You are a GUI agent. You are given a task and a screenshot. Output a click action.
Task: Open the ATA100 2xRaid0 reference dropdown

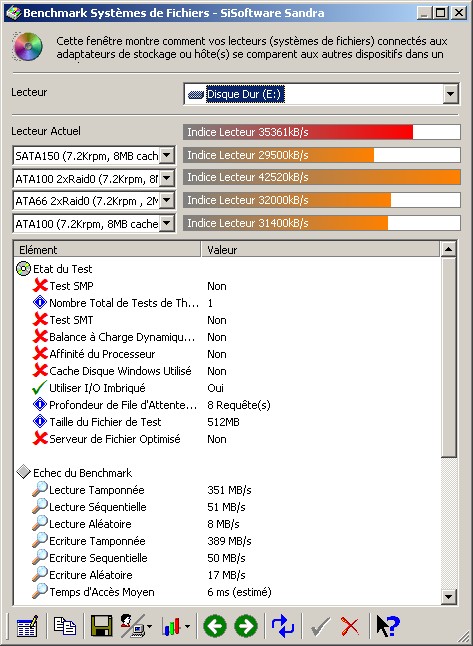click(x=167, y=178)
